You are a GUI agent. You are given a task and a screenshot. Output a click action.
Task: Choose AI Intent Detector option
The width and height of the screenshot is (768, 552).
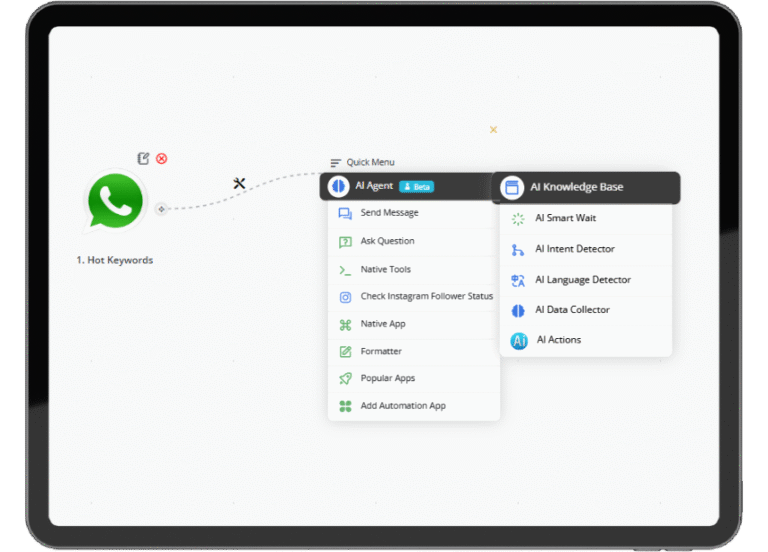tap(574, 249)
